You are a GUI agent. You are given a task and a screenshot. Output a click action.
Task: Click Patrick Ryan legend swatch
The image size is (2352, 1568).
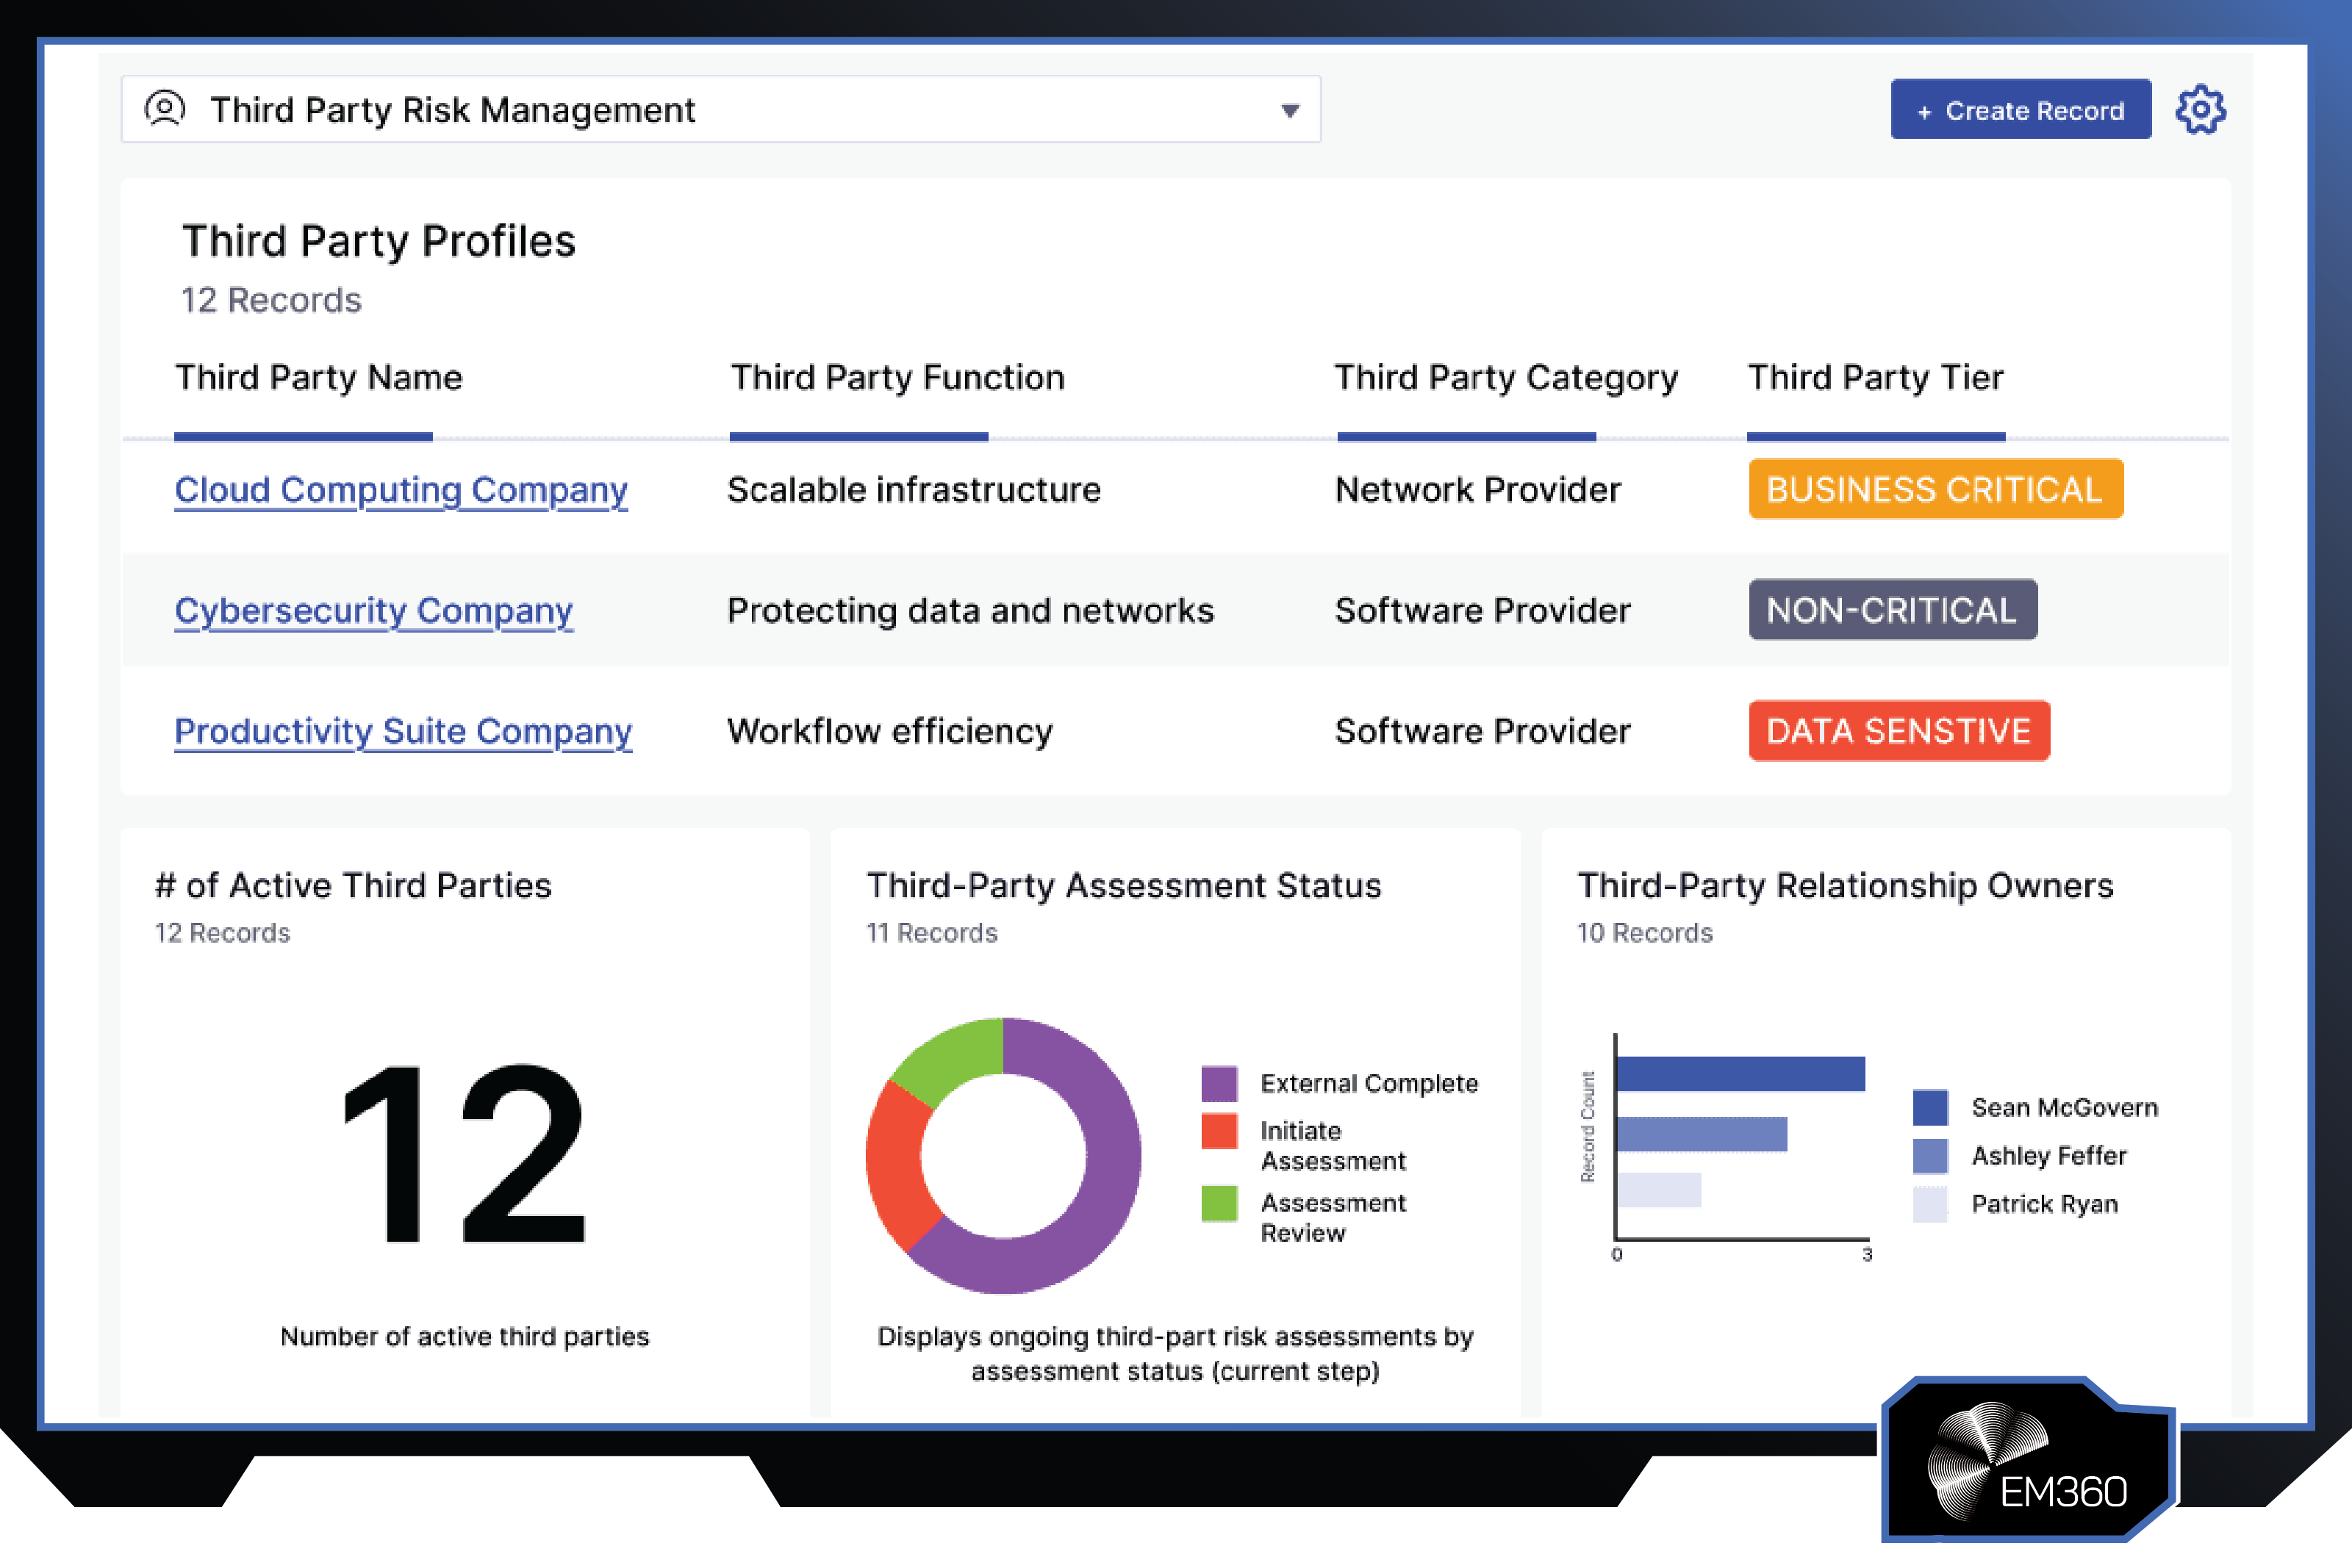pos(1930,1204)
